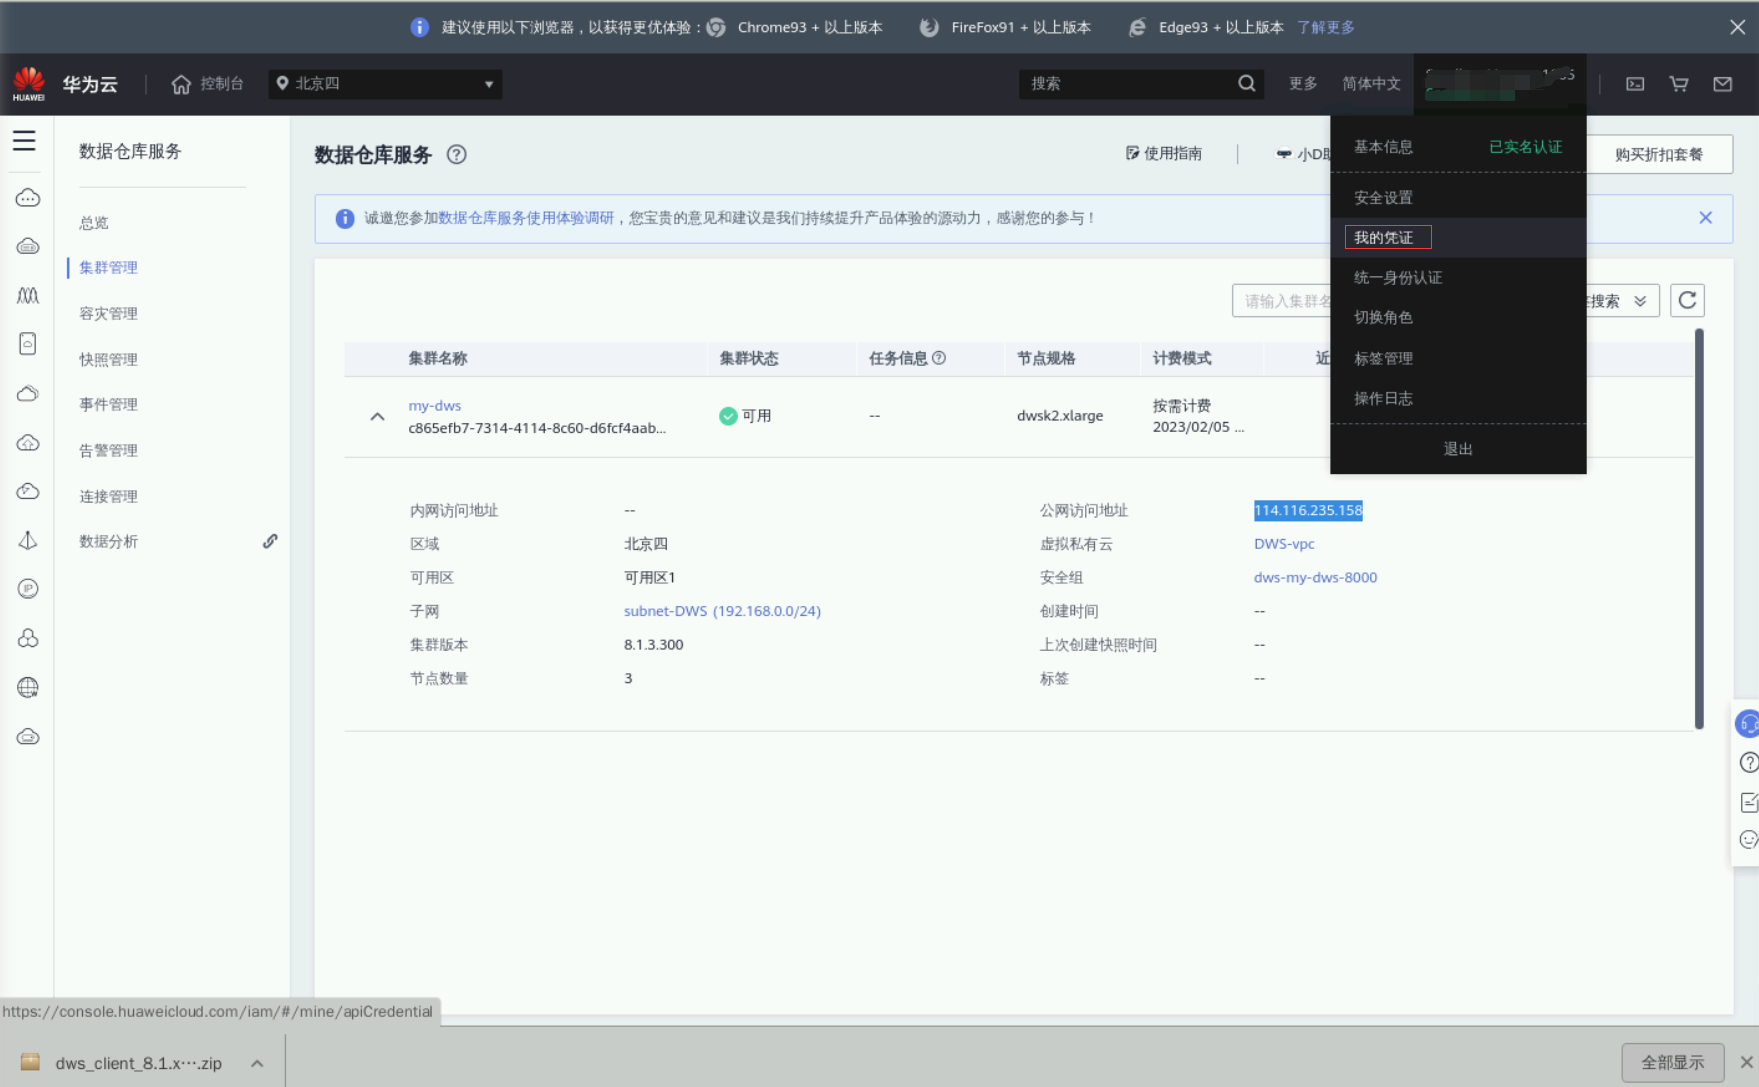Click 退出 to log out

pos(1458,449)
